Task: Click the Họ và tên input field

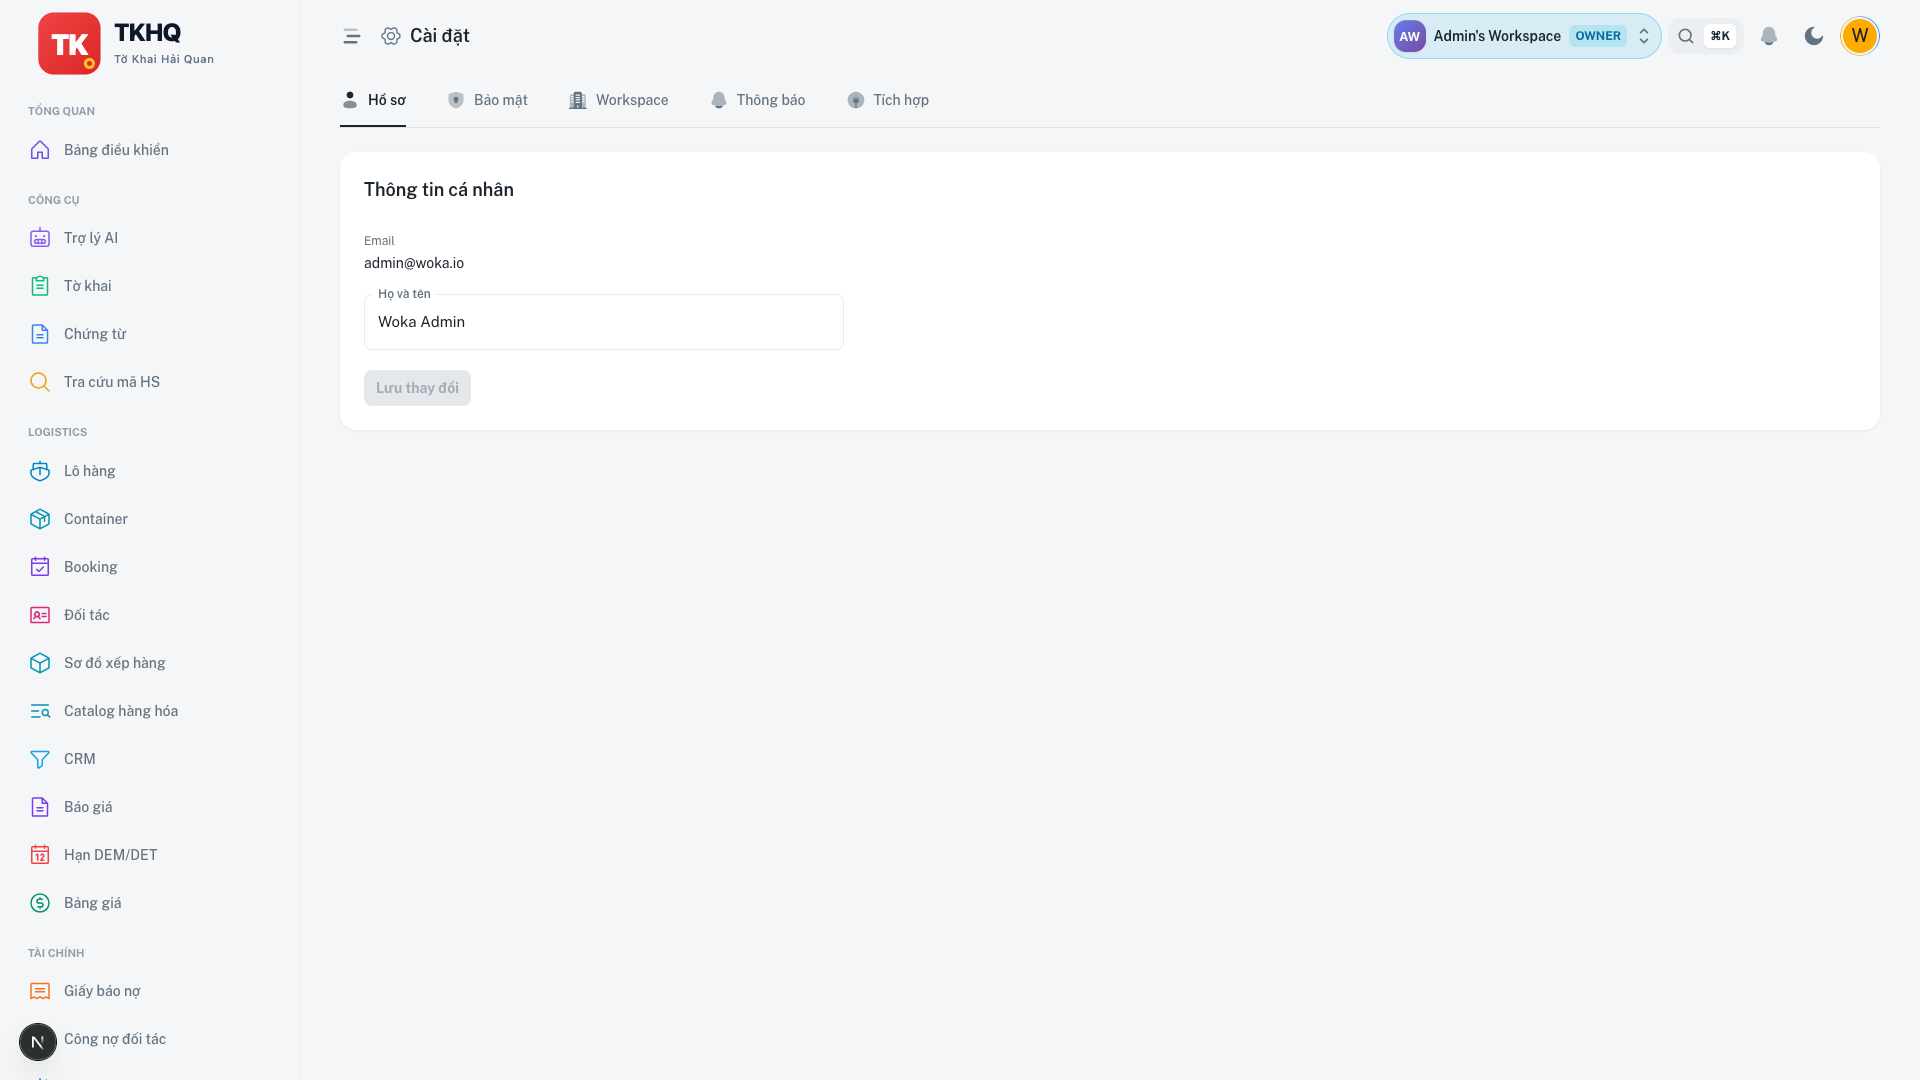Action: point(604,322)
